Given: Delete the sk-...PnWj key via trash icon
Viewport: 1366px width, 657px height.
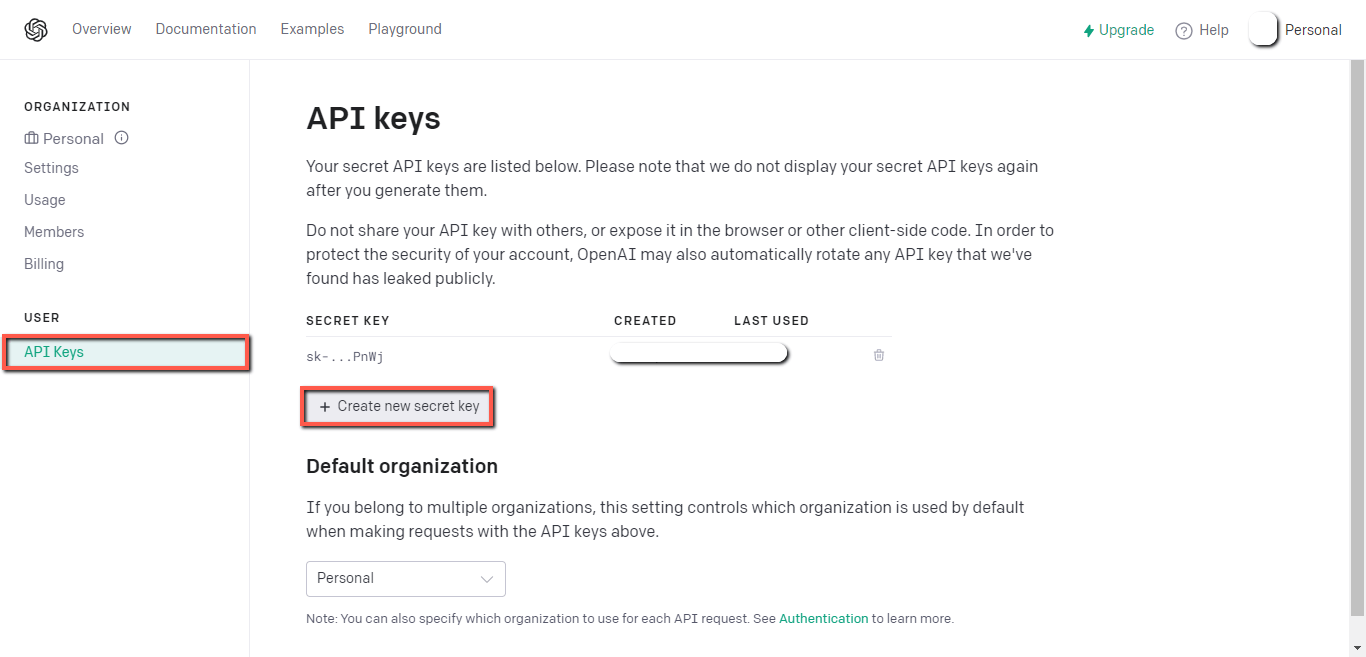Looking at the screenshot, I should pyautogui.click(x=879, y=355).
